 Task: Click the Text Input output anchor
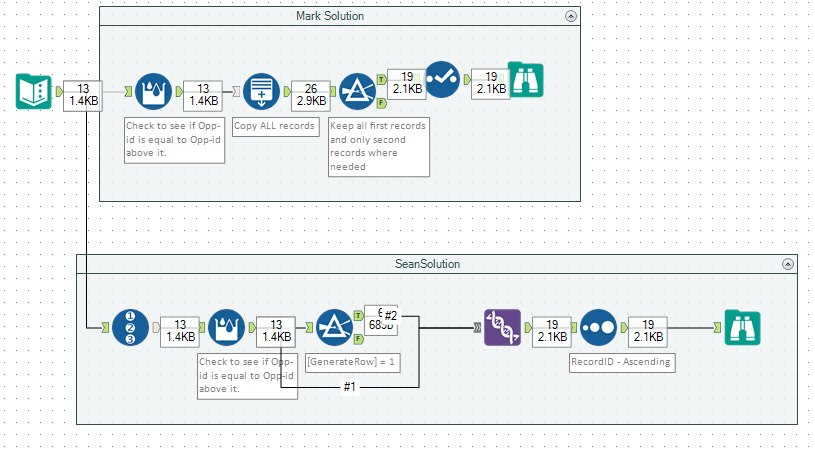[59, 92]
